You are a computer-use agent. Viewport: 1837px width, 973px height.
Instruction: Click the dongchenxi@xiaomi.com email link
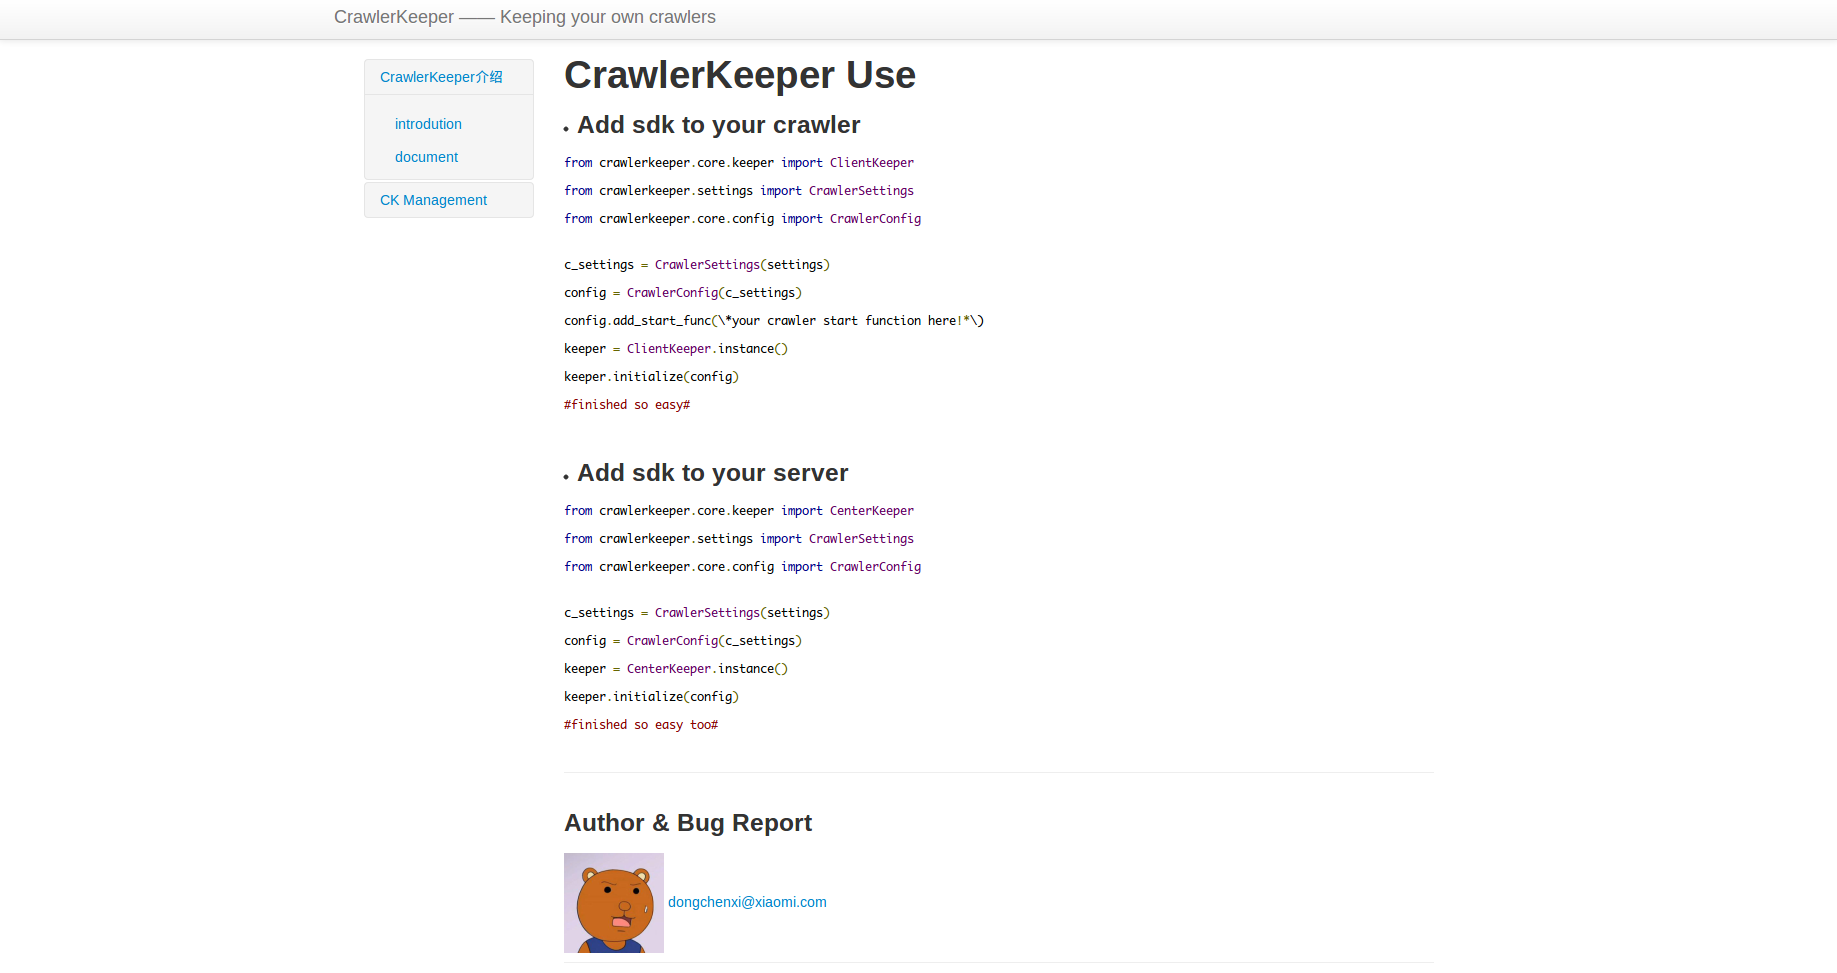747,902
